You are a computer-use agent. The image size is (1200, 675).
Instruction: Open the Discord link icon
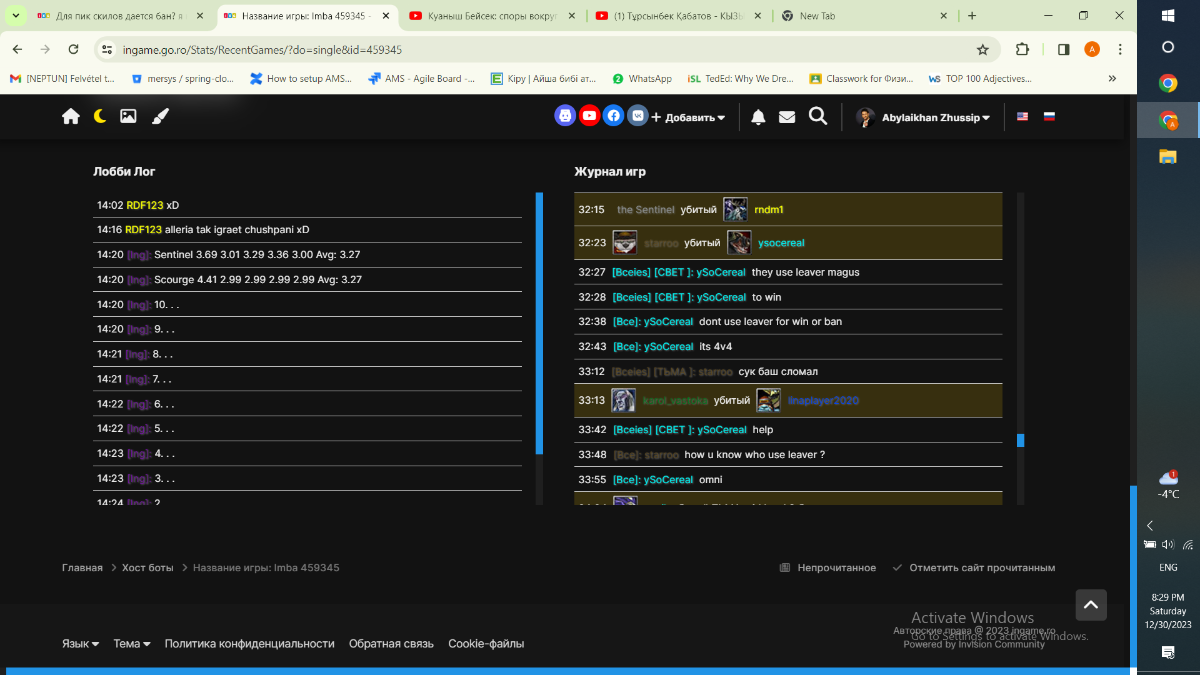click(565, 116)
